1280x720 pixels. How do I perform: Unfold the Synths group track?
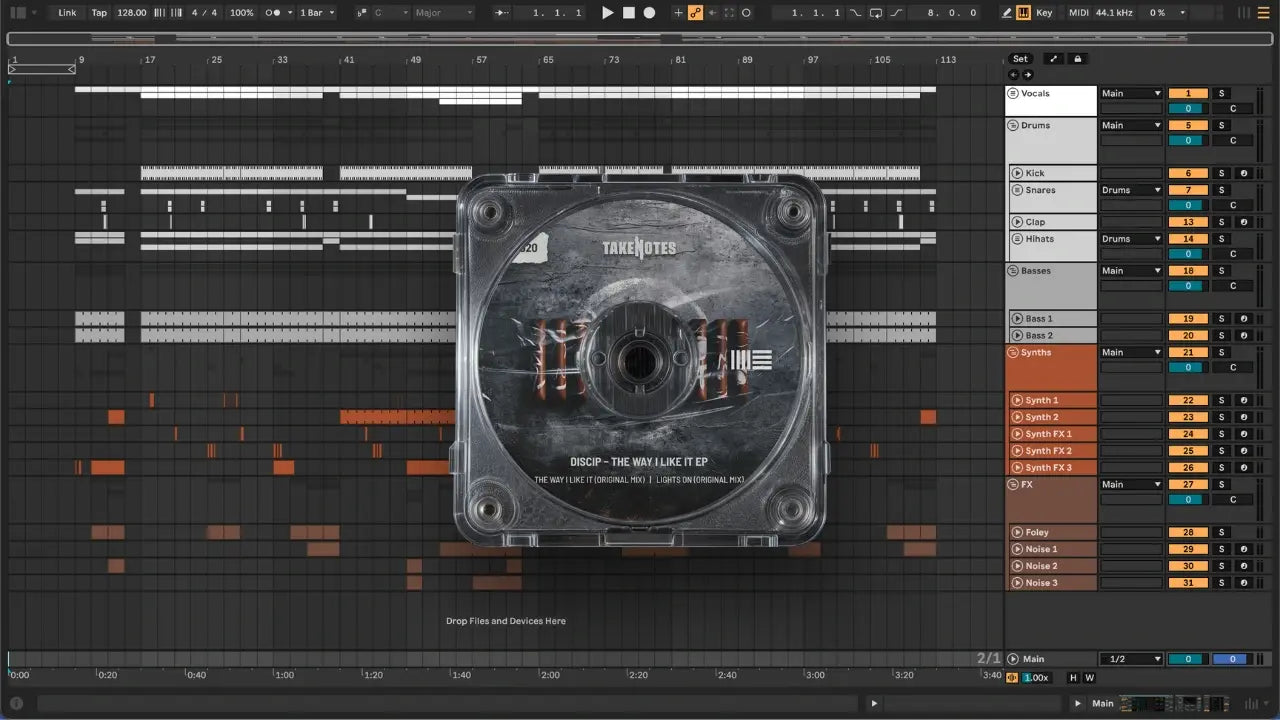tap(1013, 352)
